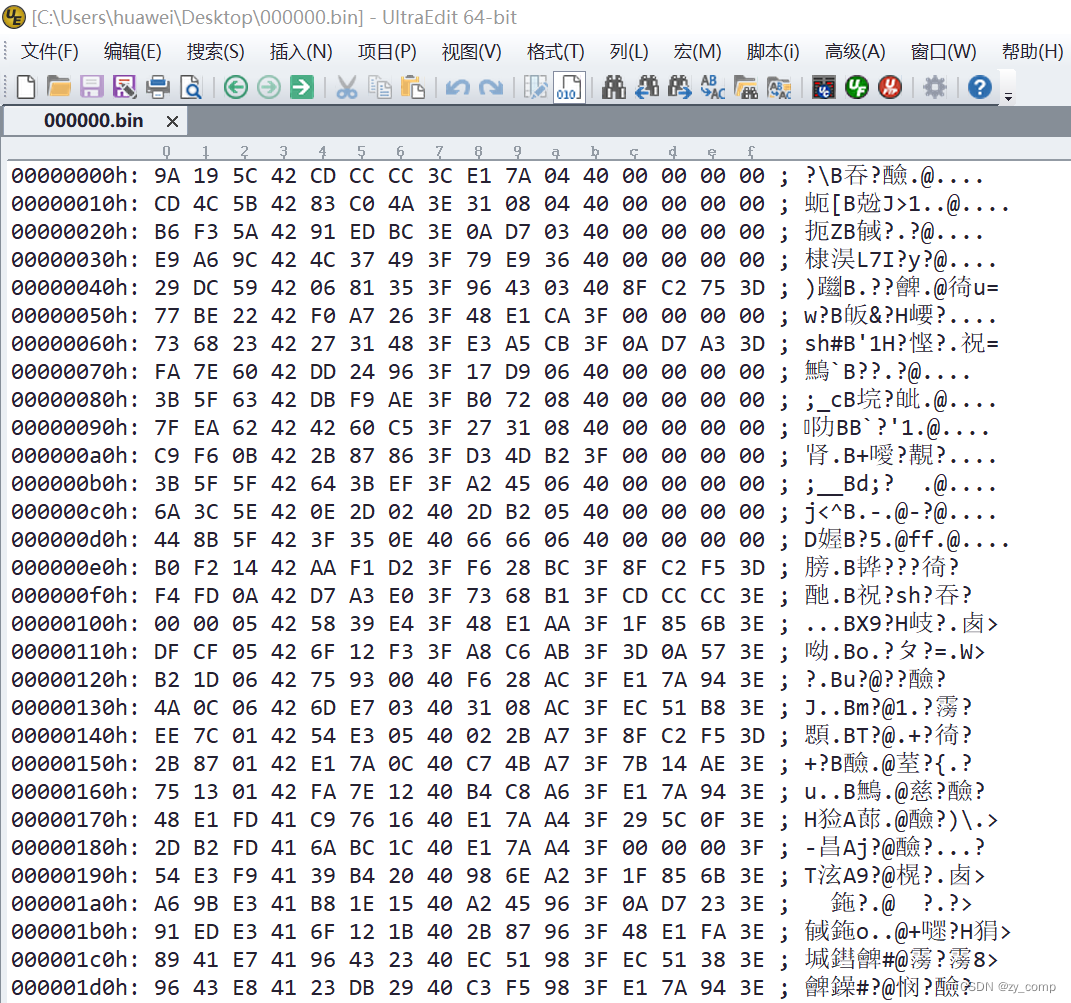1071x1003 pixels.
Task: Click offset label 00000000h:
Action: coord(74,176)
